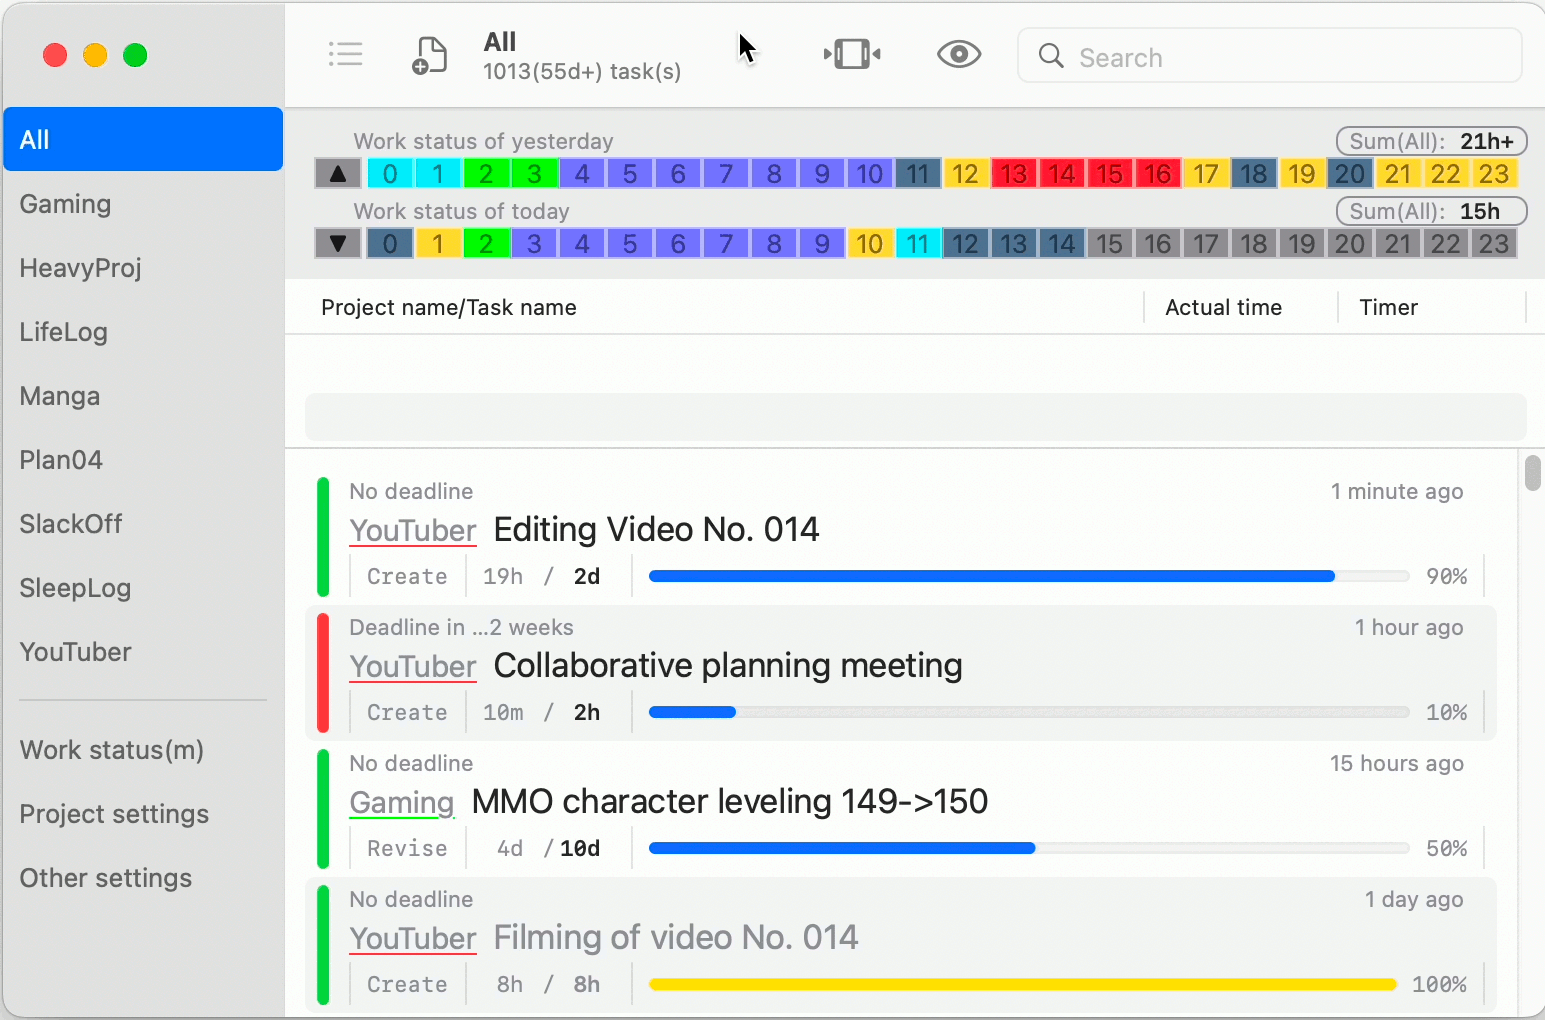Viewport: 1545px width, 1020px height.
Task: Select the red hour 13 cell in yesterday's chart
Action: click(x=1013, y=172)
